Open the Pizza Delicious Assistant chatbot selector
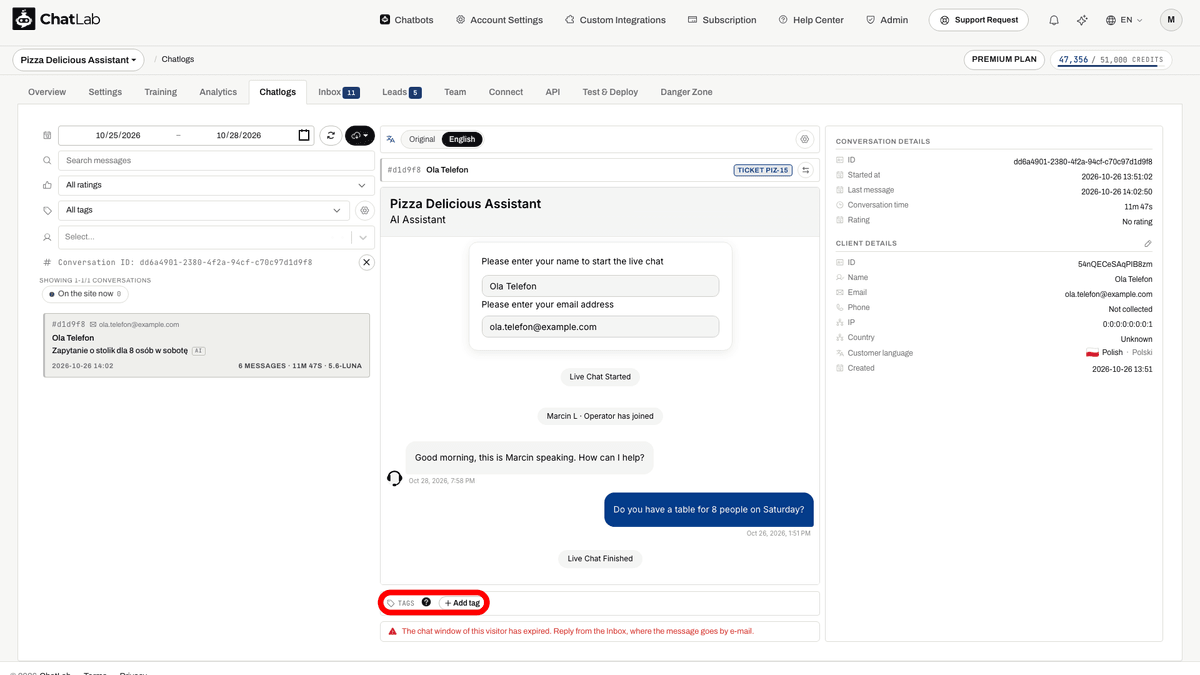 78,60
